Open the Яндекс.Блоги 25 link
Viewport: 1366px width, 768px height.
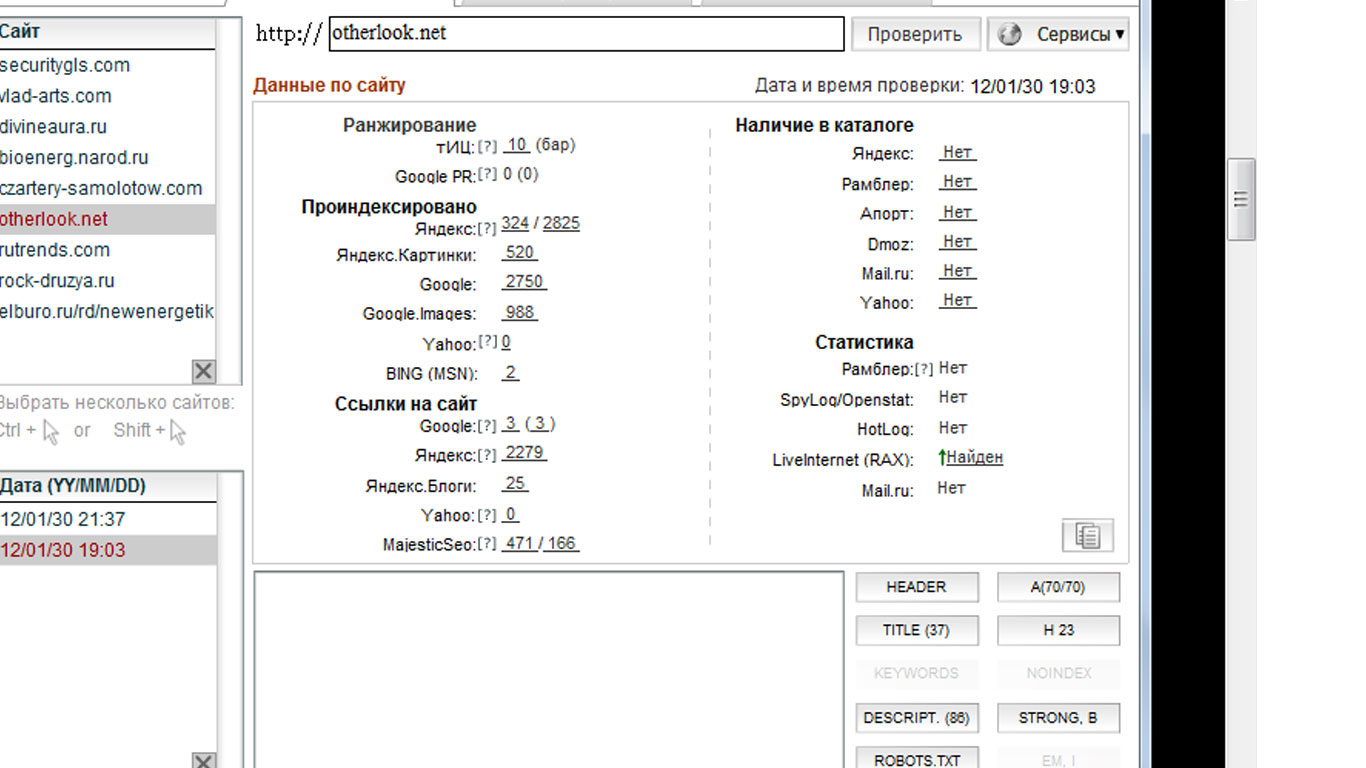(515, 484)
